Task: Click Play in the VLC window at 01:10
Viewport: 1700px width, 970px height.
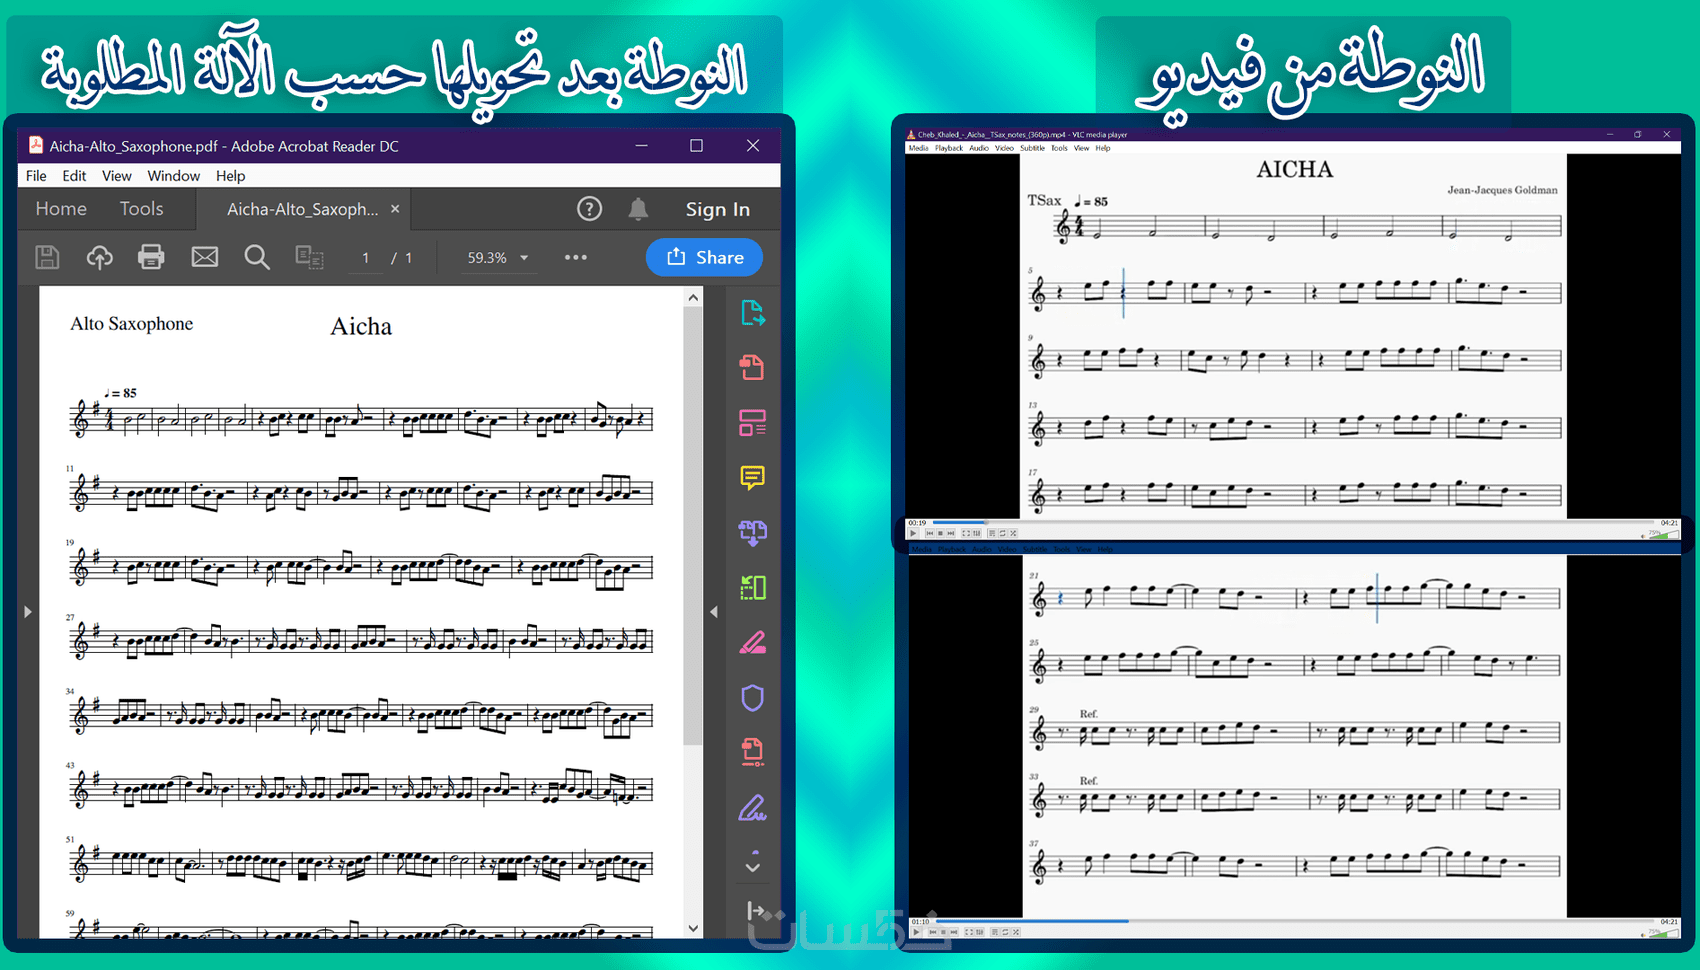Action: point(916,932)
